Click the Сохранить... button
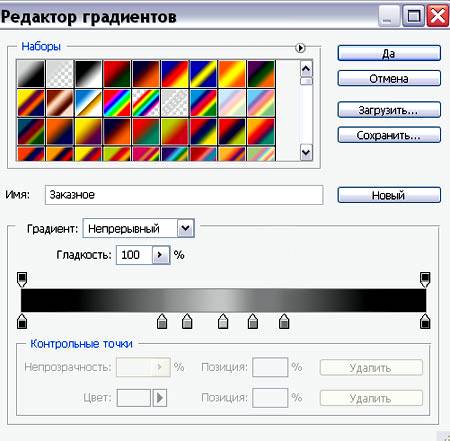The image size is (450, 441). tap(389, 135)
